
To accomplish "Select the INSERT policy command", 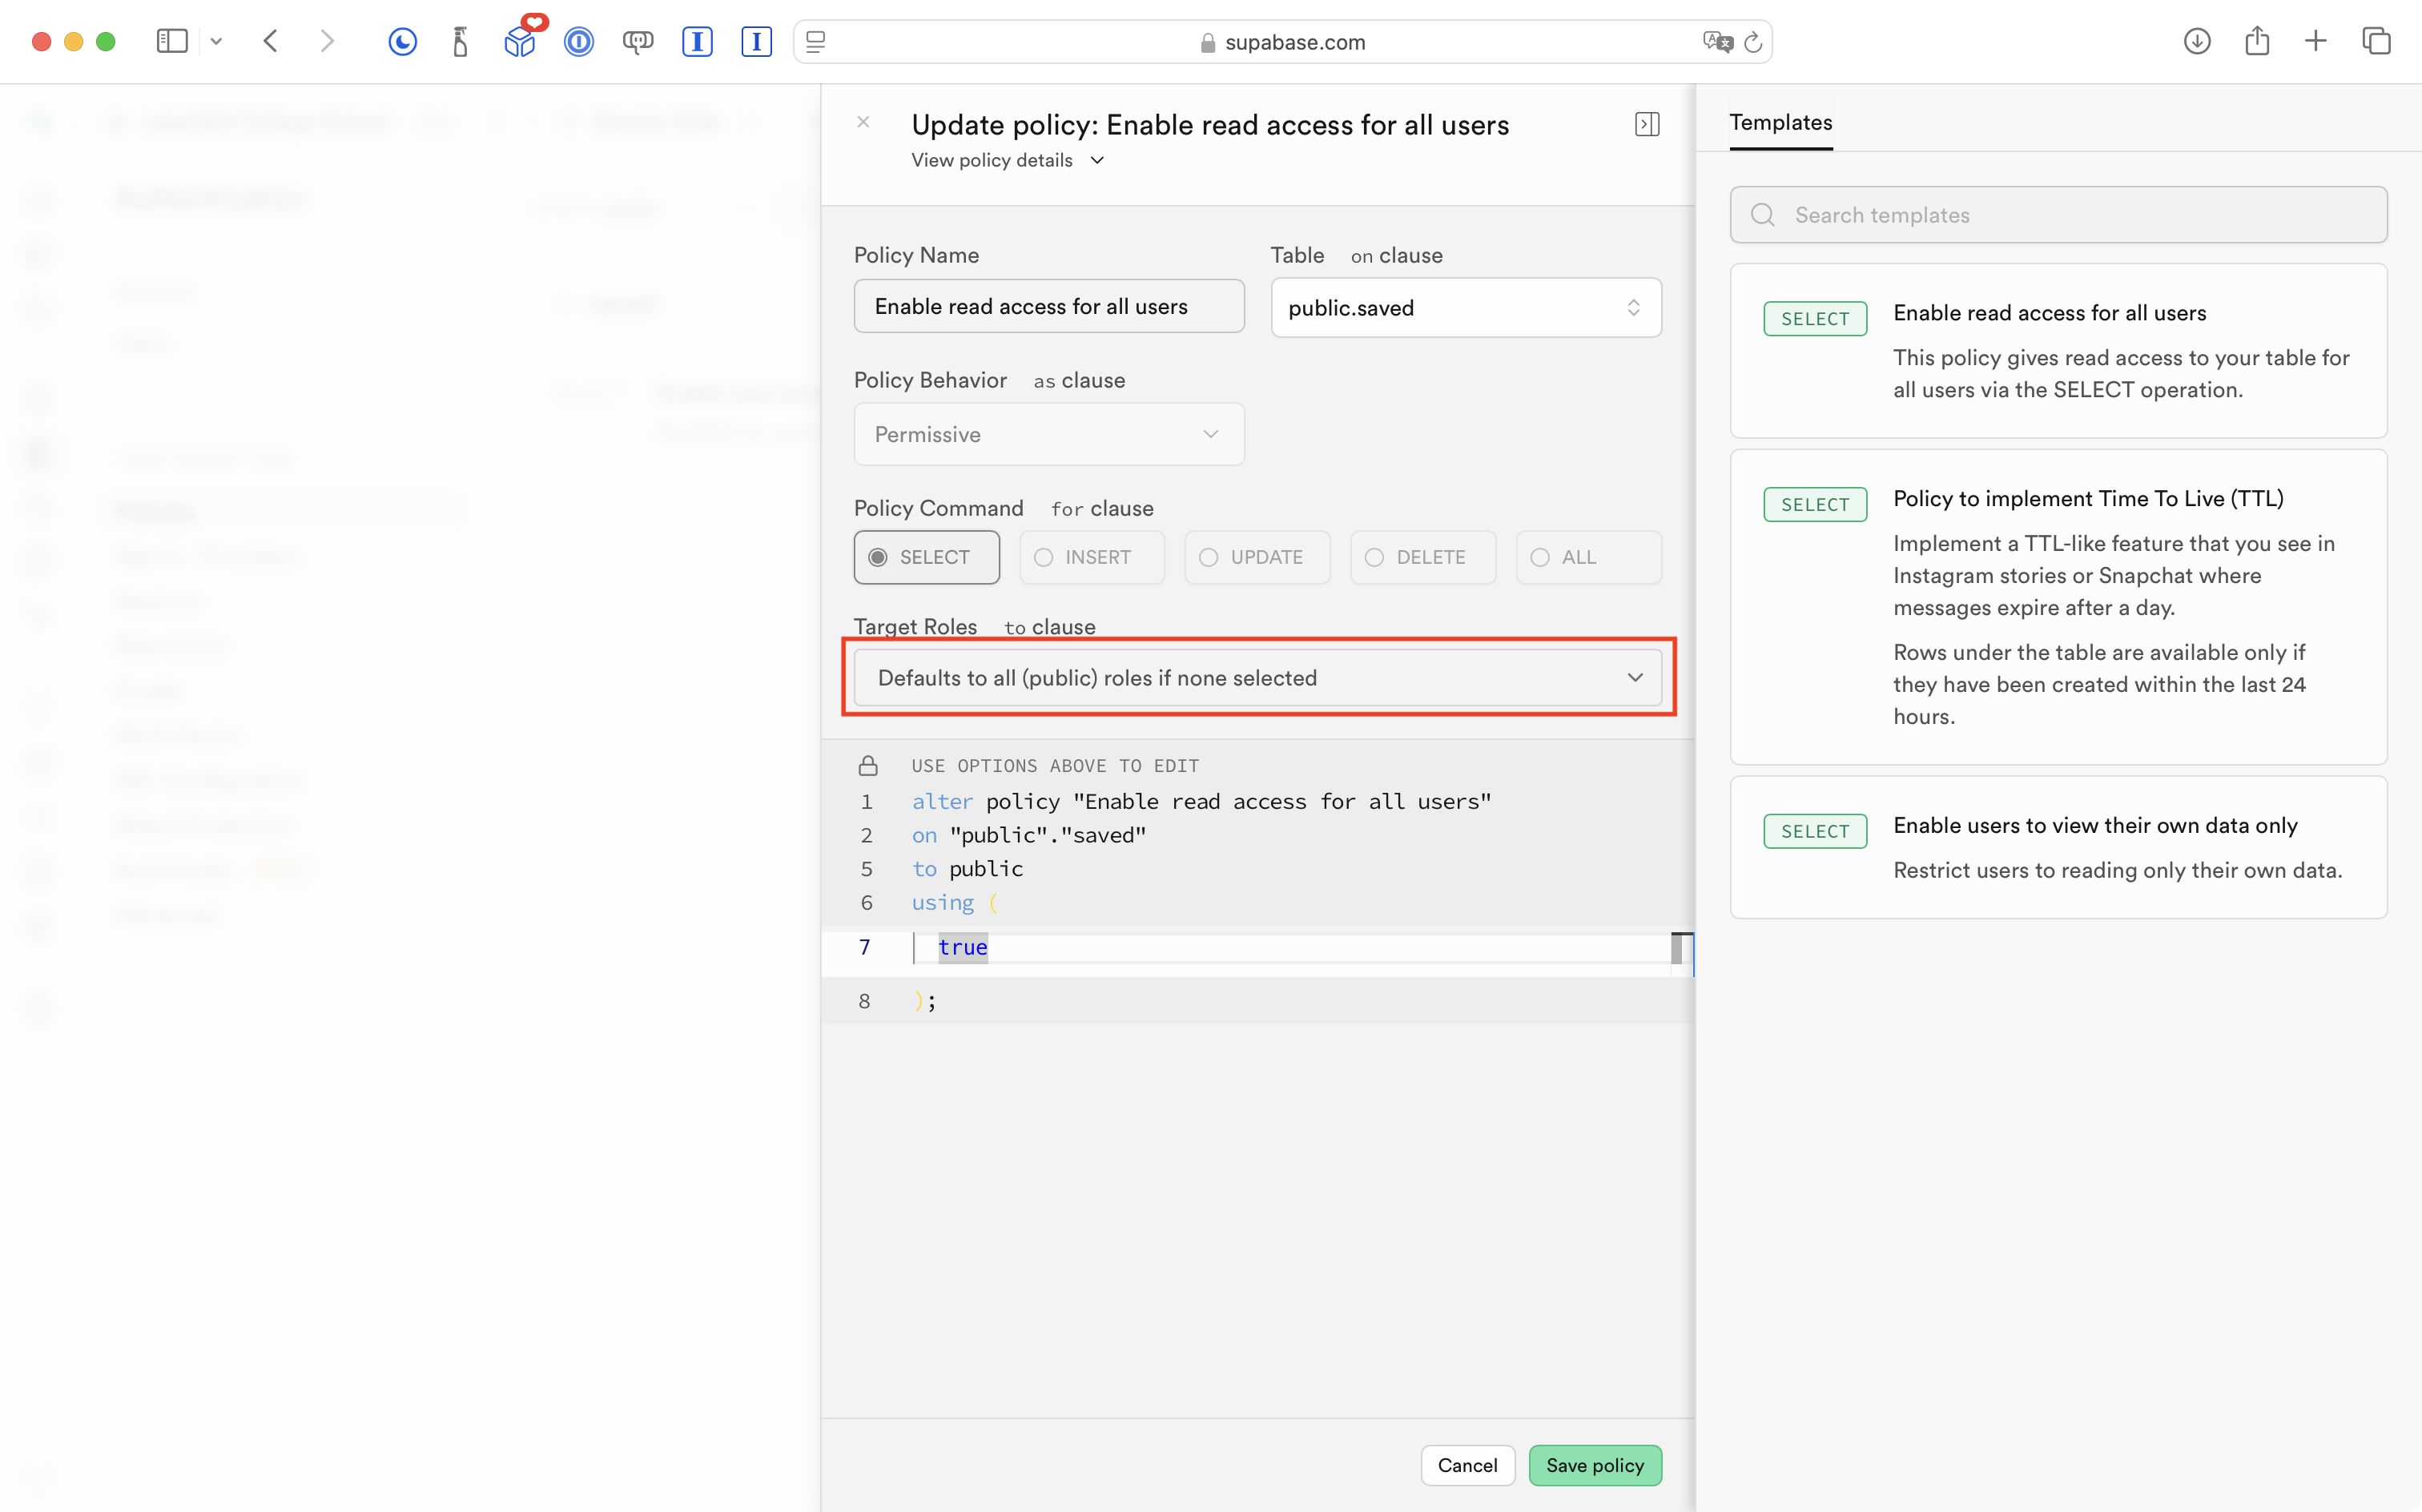I will click(x=1091, y=557).
